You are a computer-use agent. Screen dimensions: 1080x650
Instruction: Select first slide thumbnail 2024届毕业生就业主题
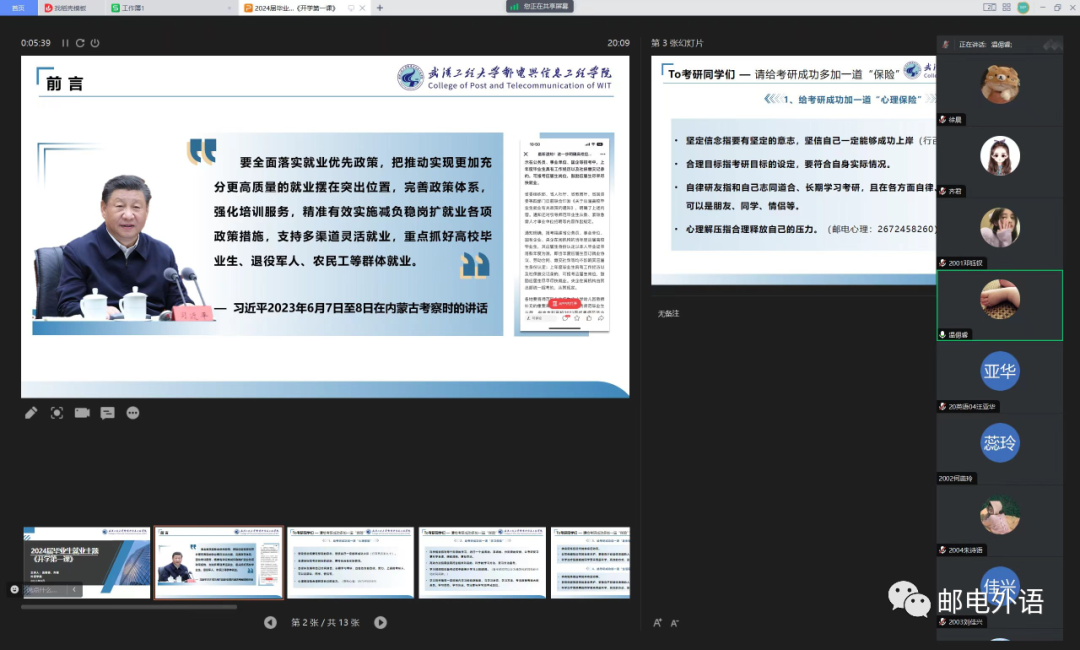(x=87, y=562)
